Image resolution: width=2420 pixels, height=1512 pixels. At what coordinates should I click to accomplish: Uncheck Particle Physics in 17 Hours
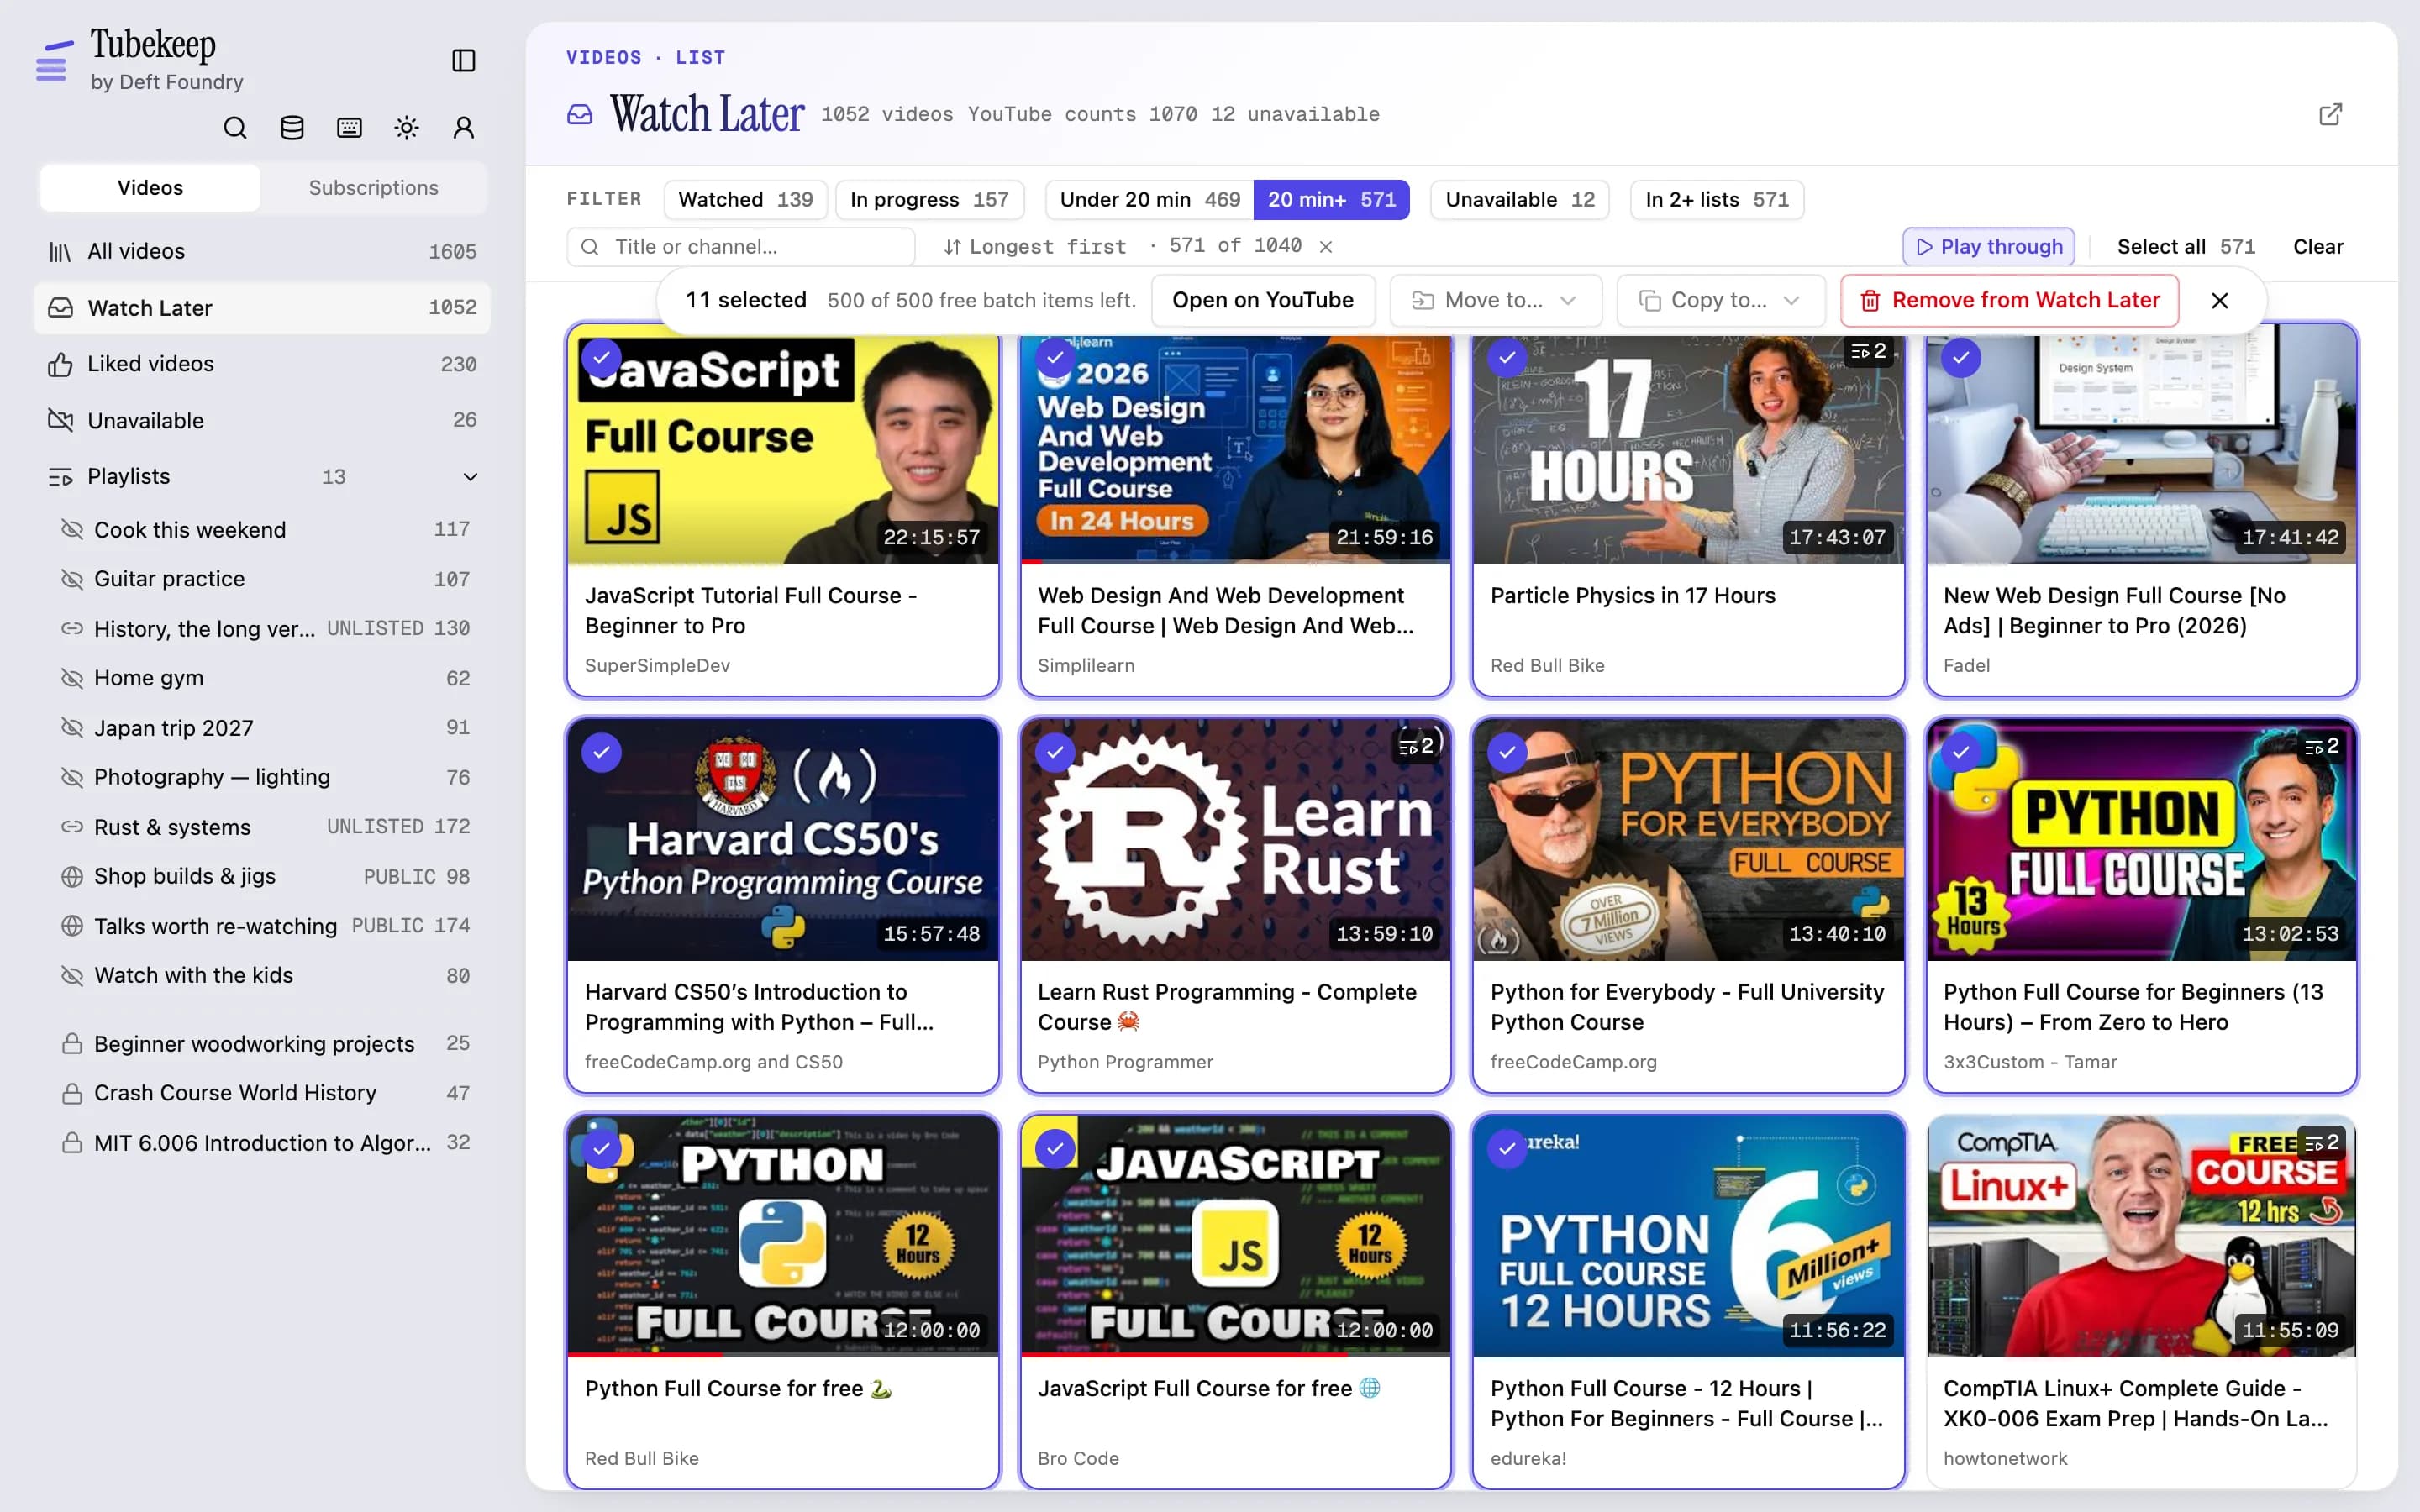[1507, 357]
